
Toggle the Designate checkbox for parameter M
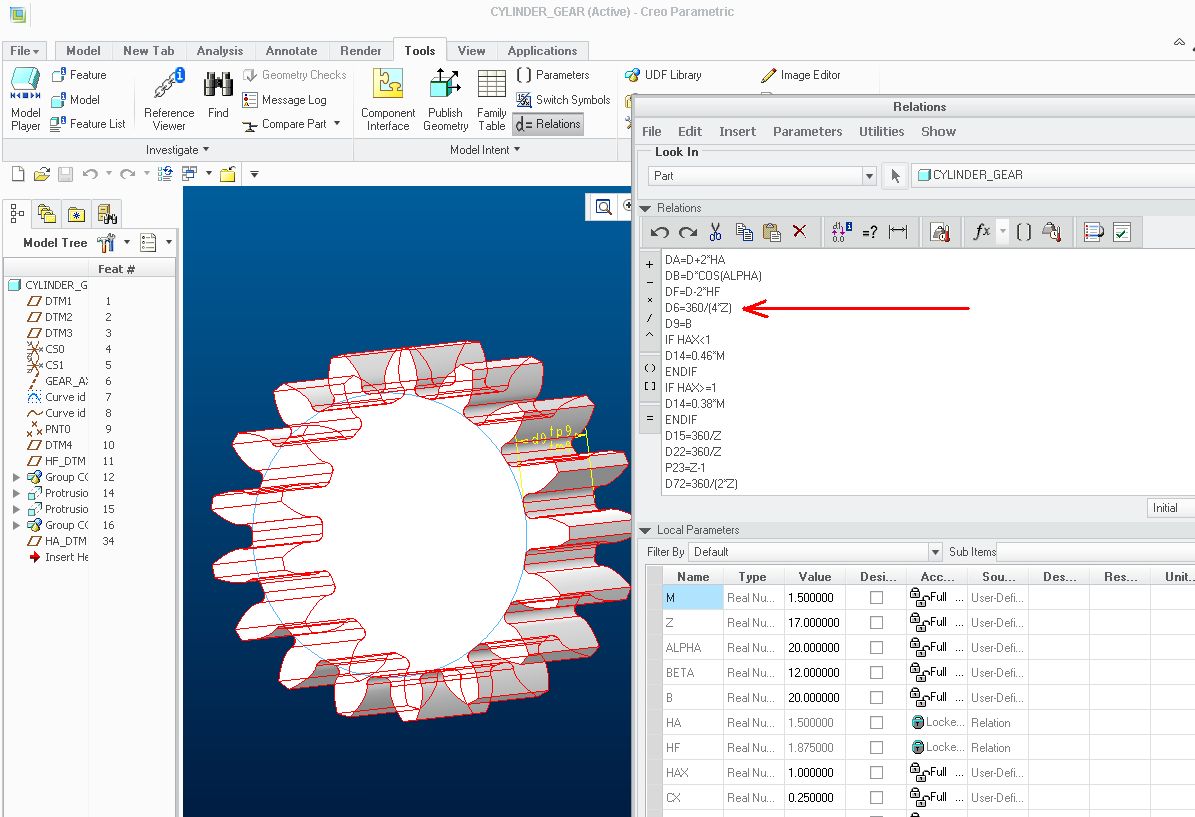pyautogui.click(x=876, y=598)
